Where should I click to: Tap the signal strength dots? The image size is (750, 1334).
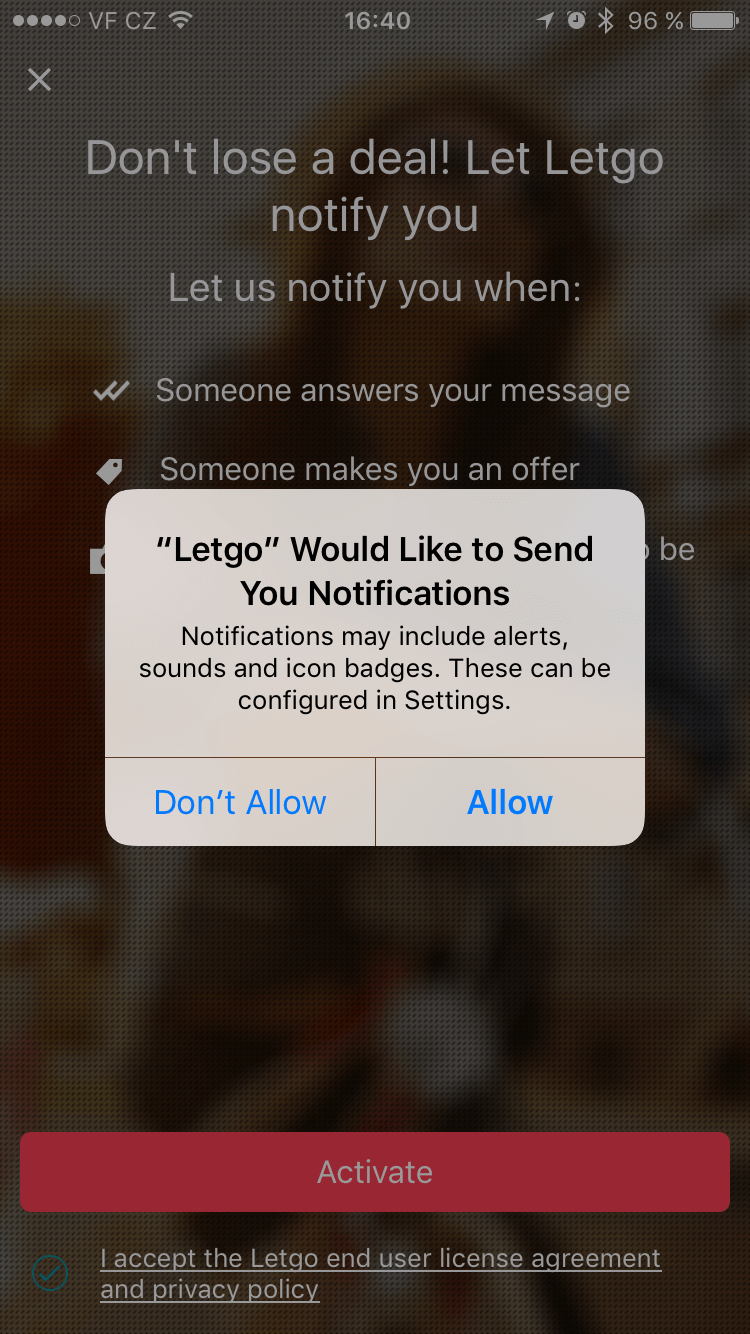[46, 20]
